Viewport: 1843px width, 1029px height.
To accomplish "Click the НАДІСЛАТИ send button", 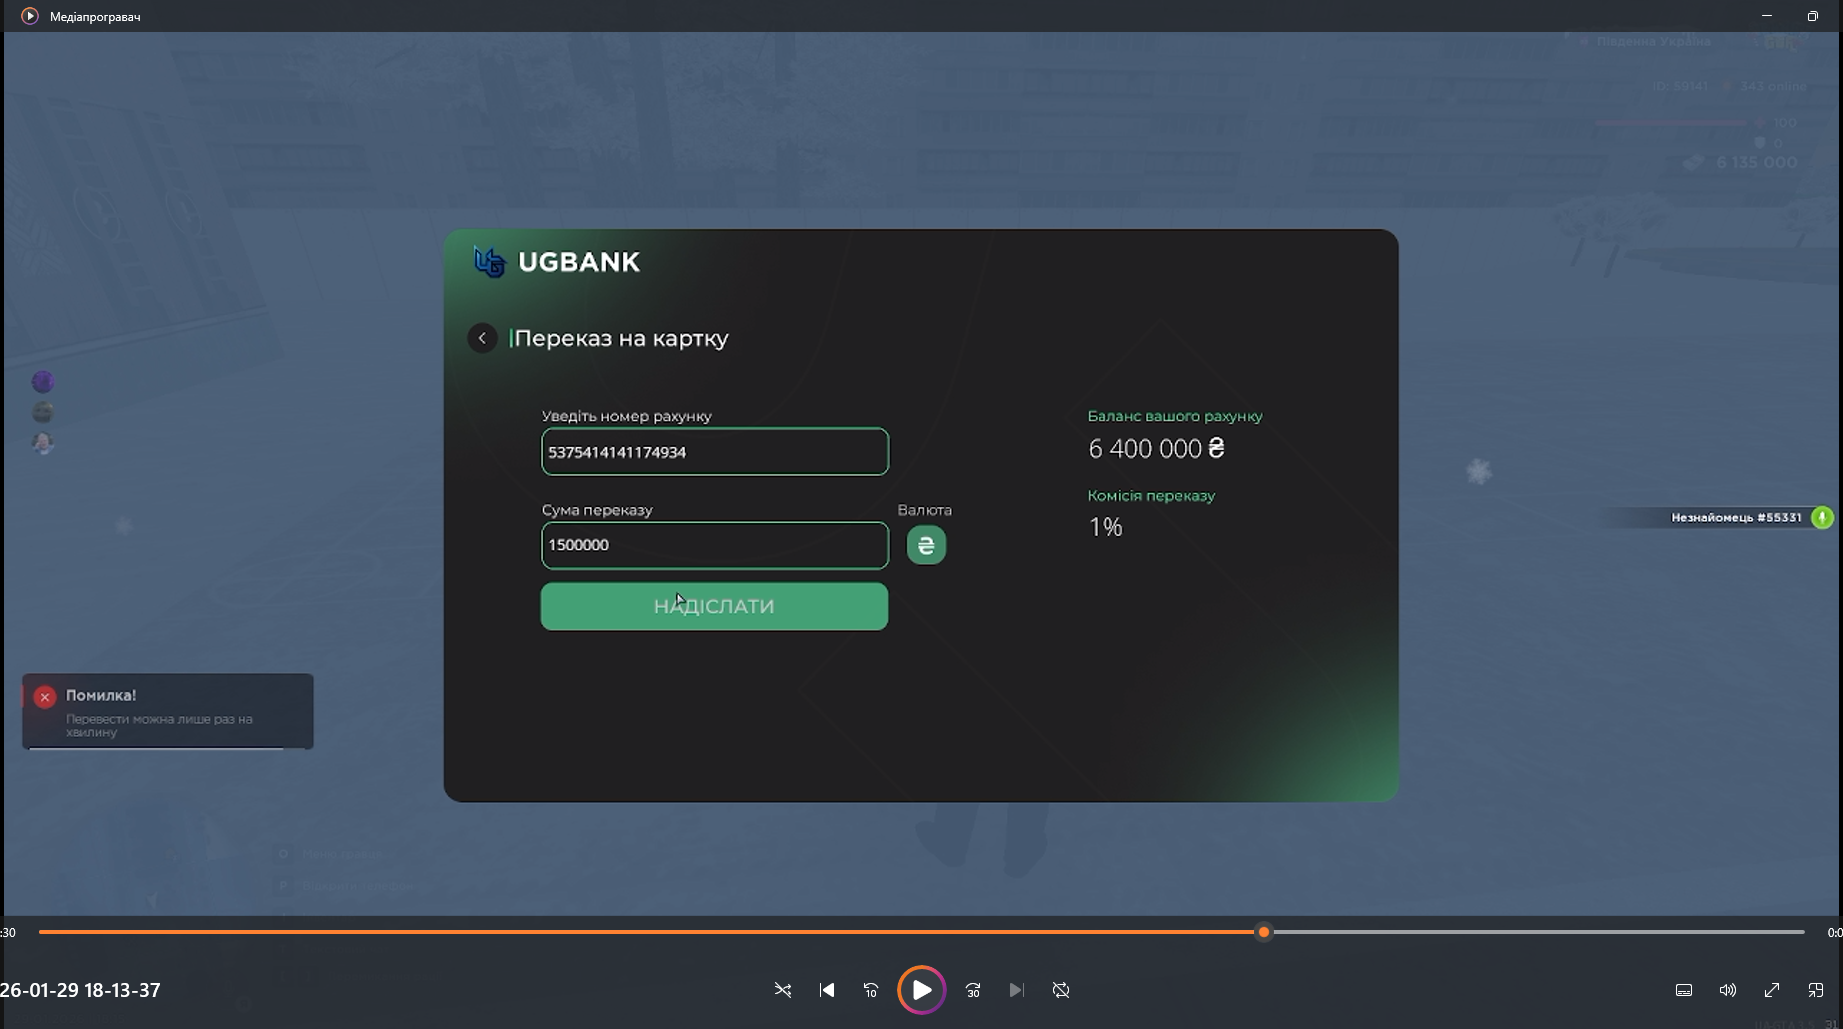I will (714, 606).
